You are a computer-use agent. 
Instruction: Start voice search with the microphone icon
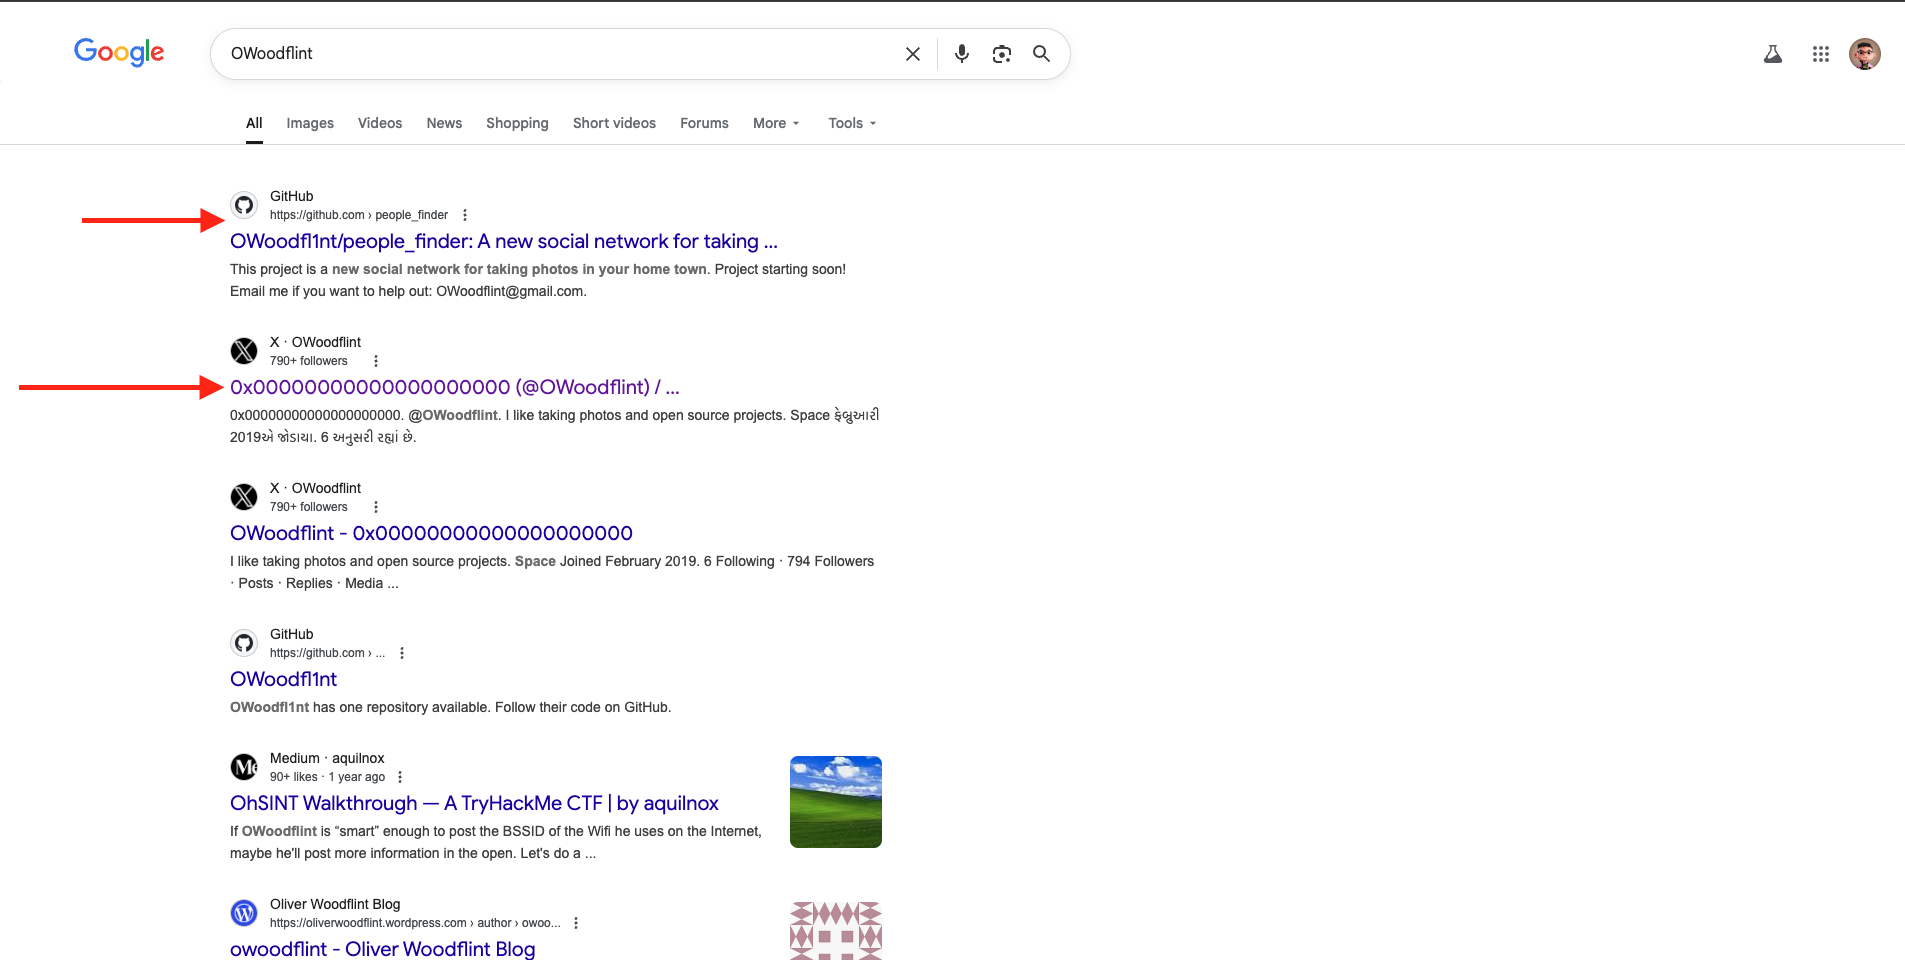[961, 54]
